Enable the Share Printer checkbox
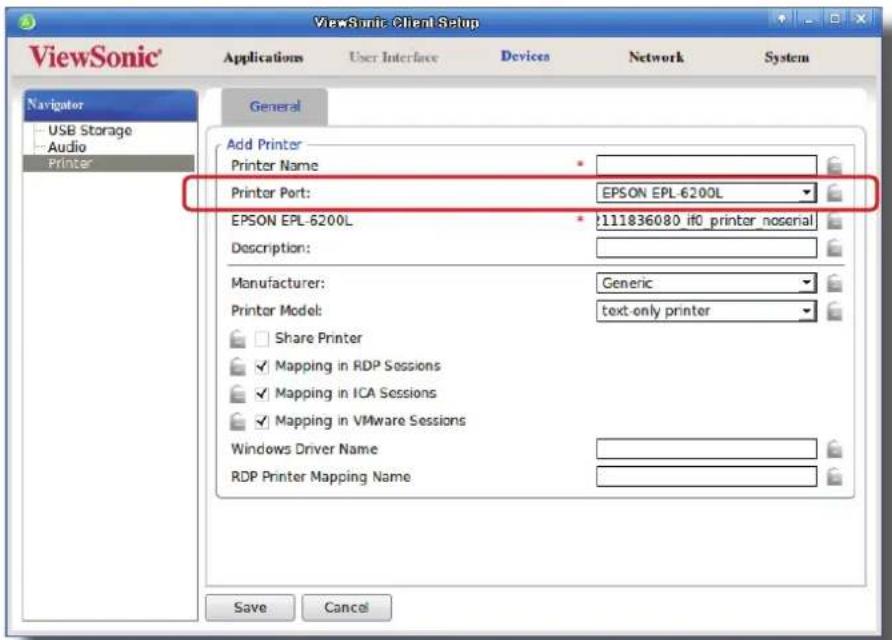 (x=262, y=338)
